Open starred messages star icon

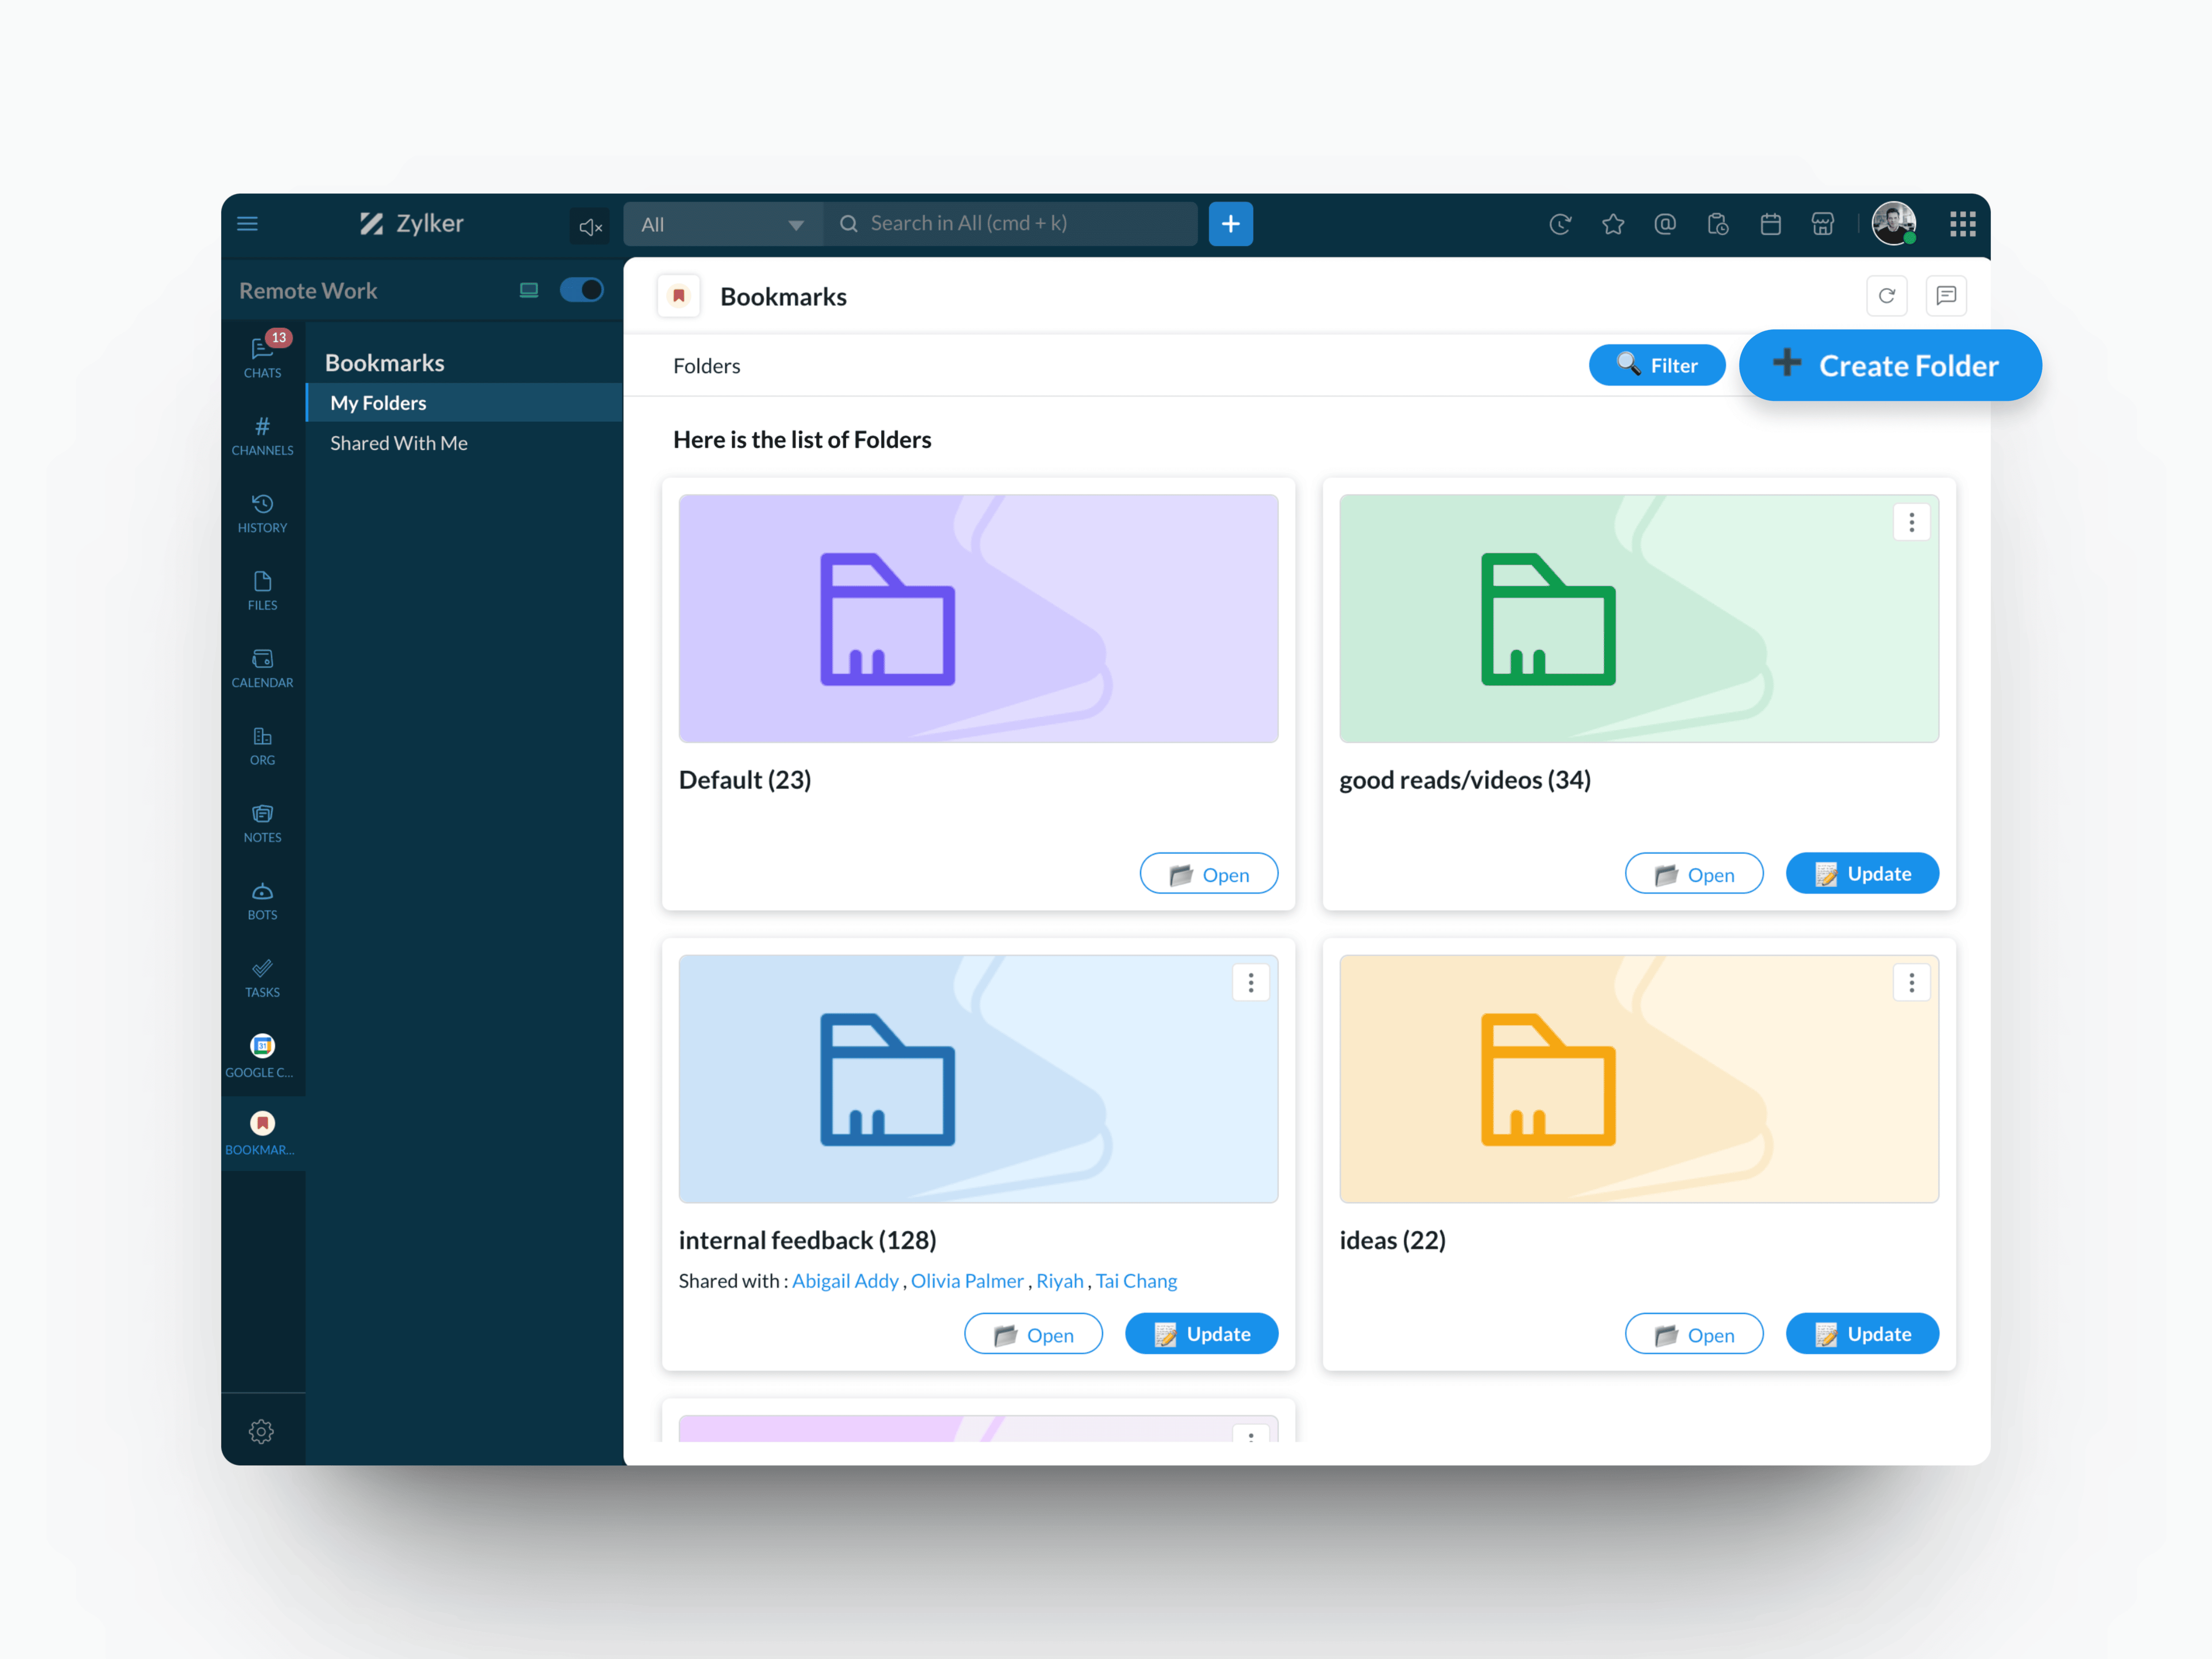(1613, 224)
